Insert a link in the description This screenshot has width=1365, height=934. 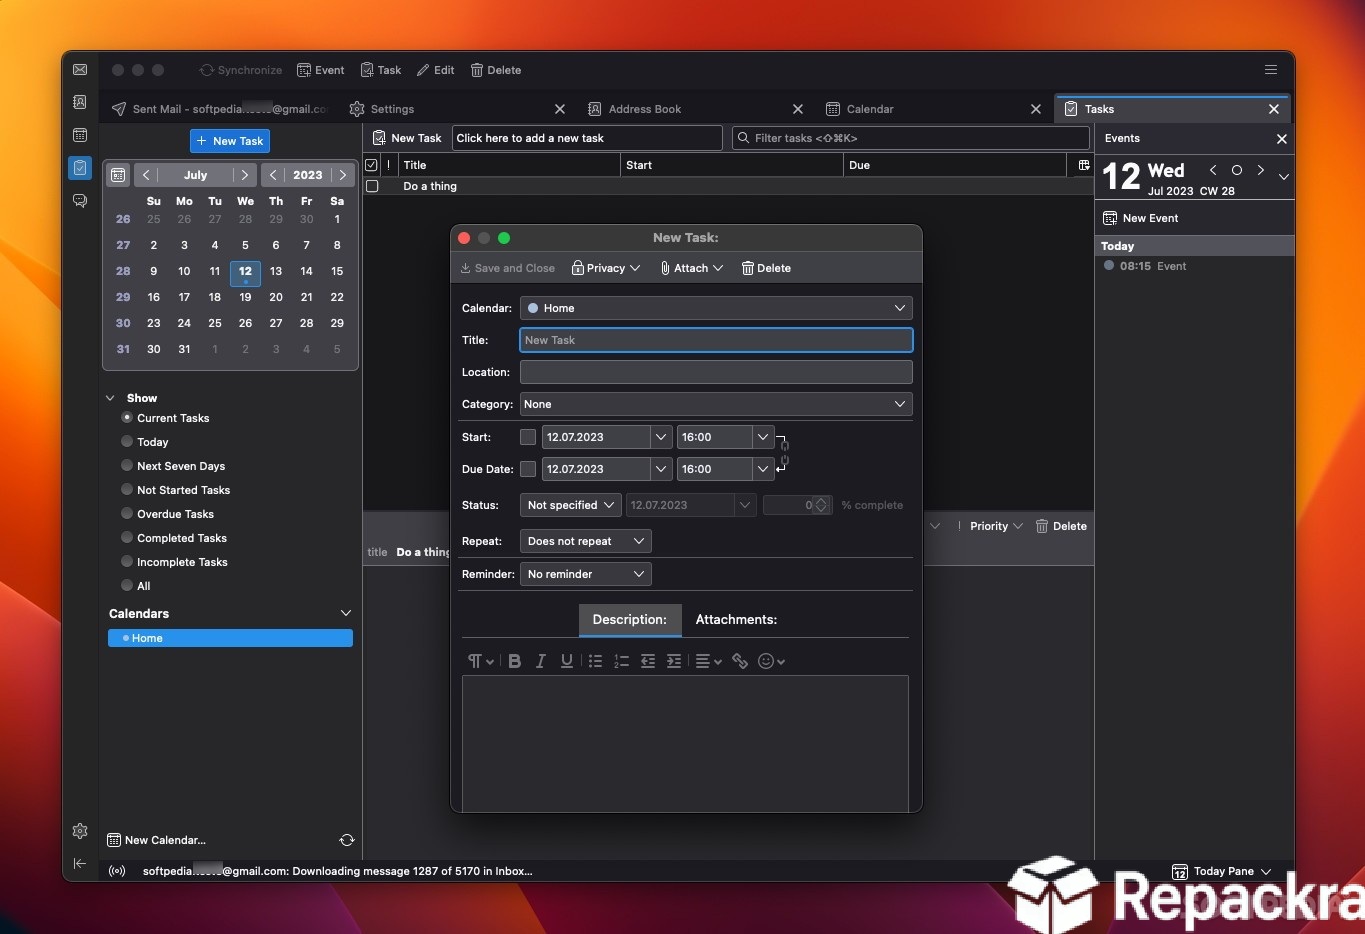tap(740, 661)
